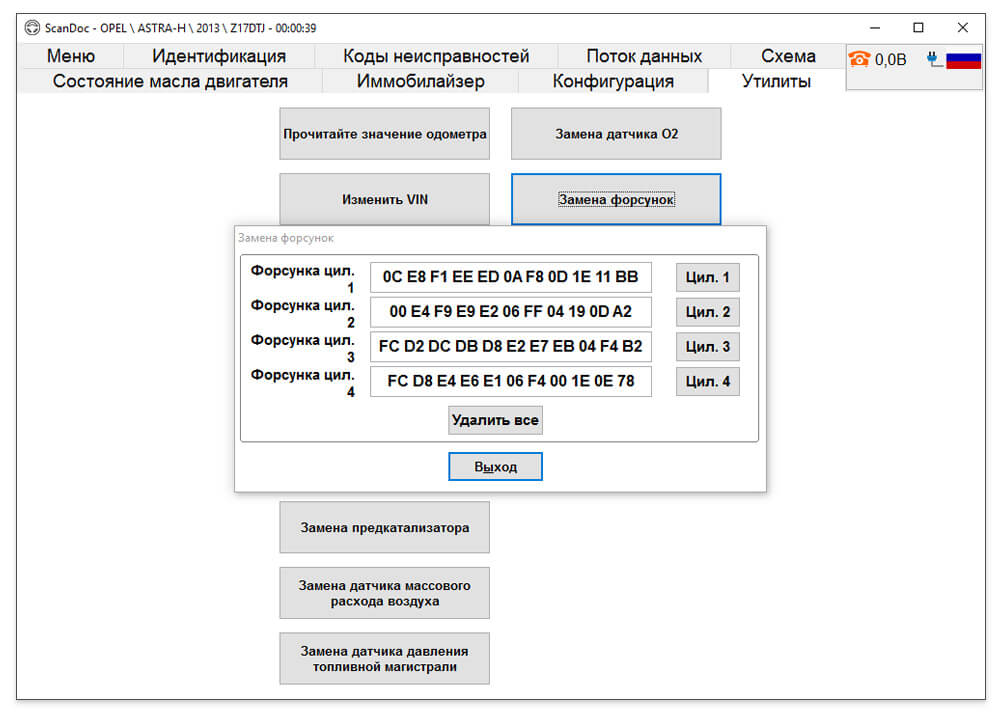Open the Меню tab
This screenshot has width=1000, height=715.
(71, 56)
